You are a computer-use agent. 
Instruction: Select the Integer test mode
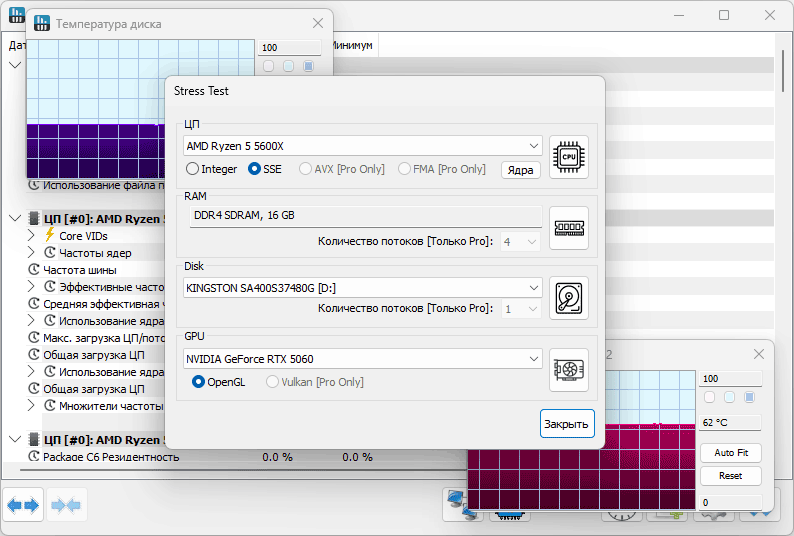click(x=193, y=169)
